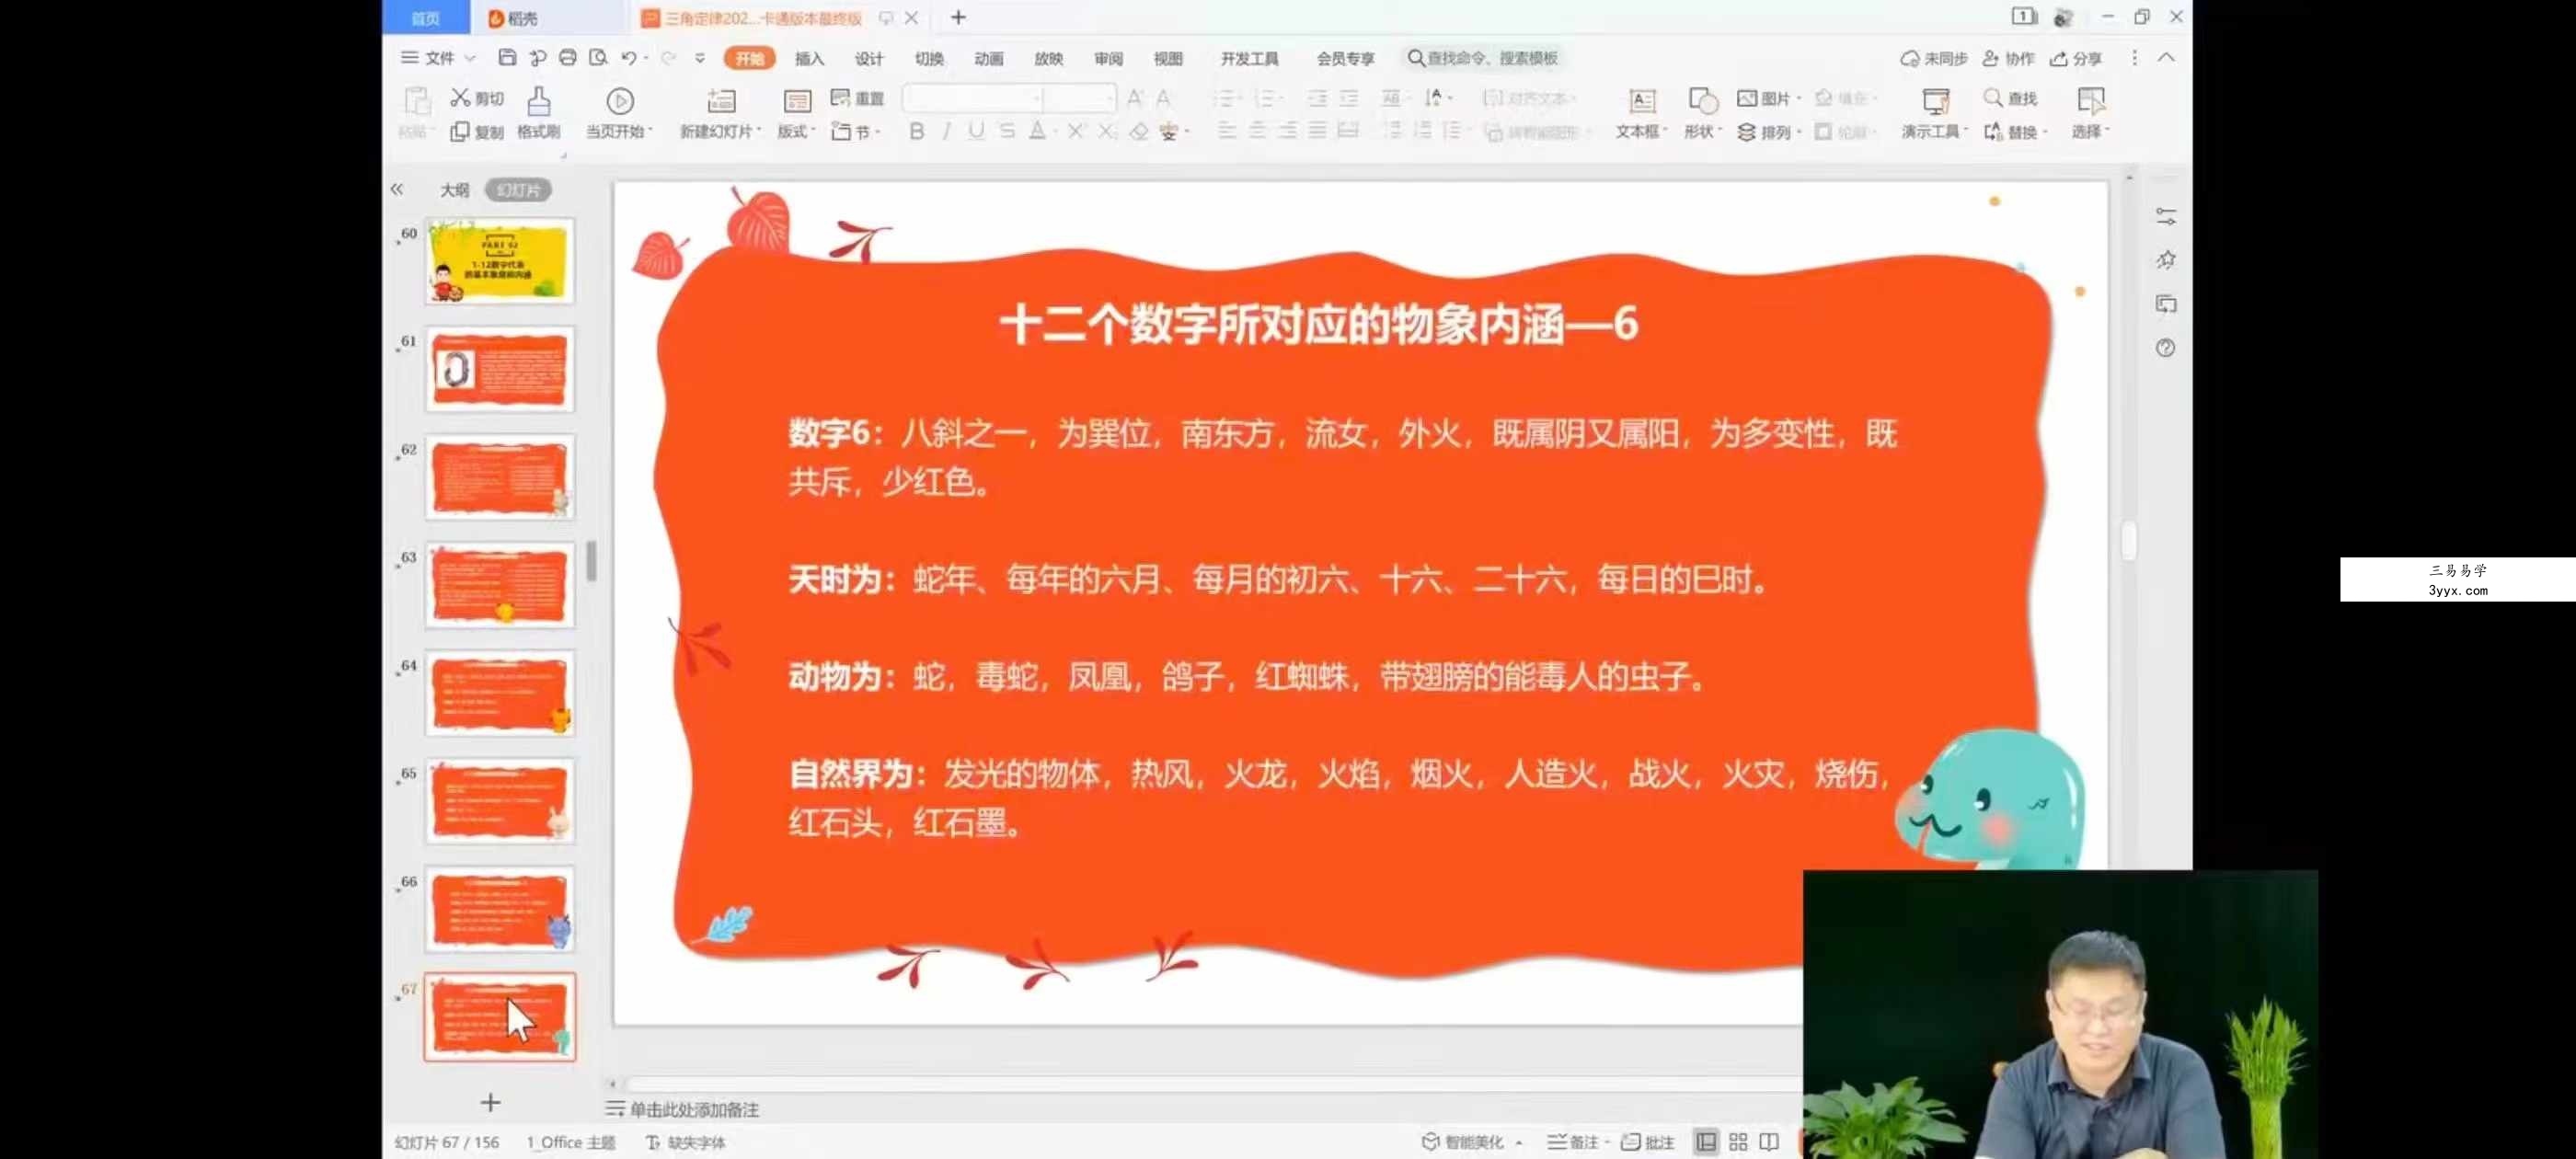The height and width of the screenshot is (1159, 2576).
Task: Click the pin/star icon in right sidebar
Action: click(x=2165, y=260)
